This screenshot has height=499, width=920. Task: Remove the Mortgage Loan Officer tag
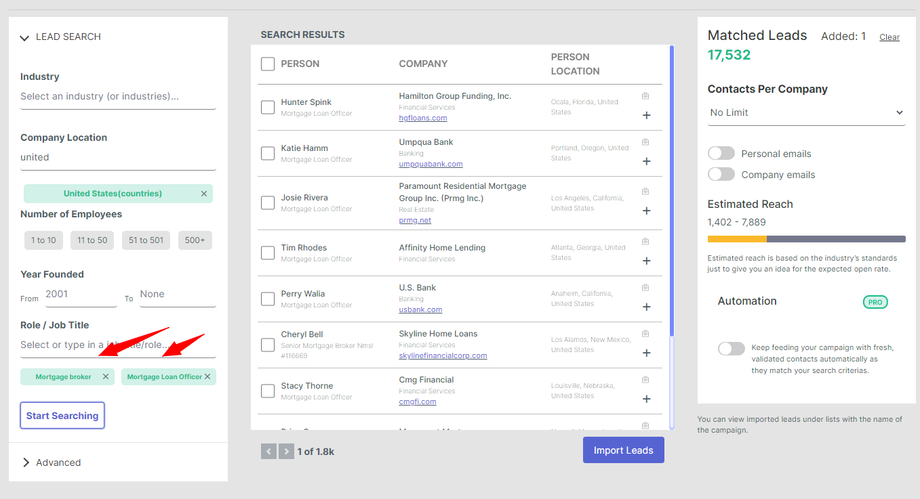209,377
